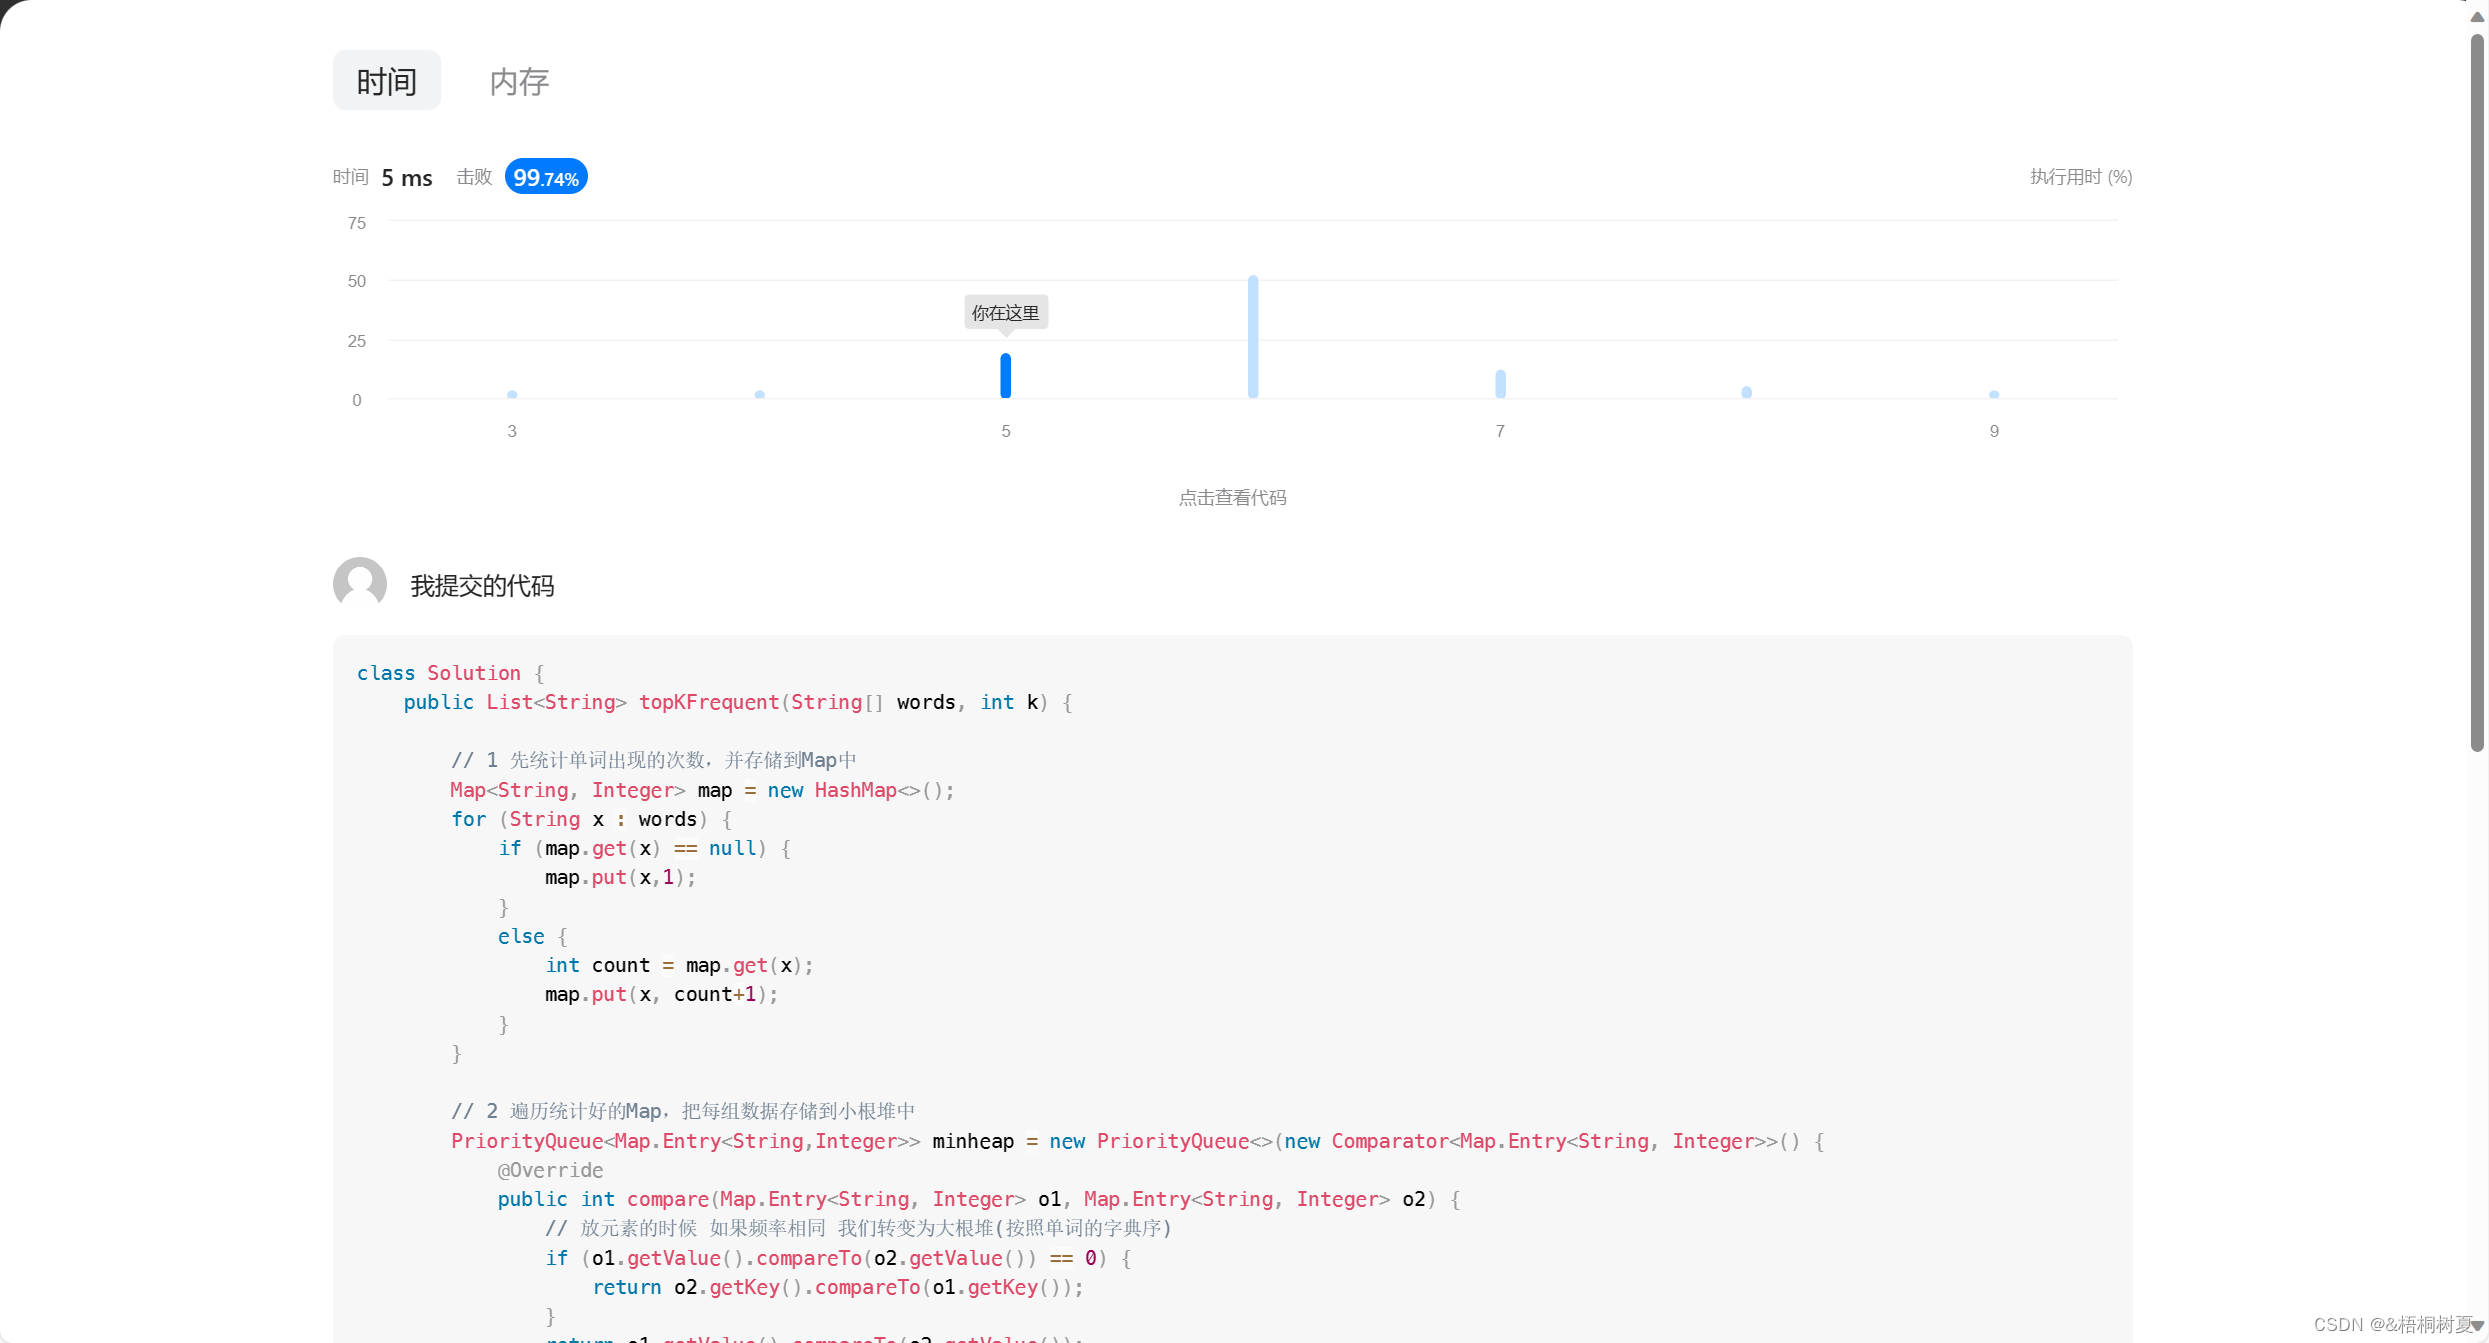The image size is (2489, 1343).
Task: Click the 'class Solution {' code line
Action: [x=450, y=673]
